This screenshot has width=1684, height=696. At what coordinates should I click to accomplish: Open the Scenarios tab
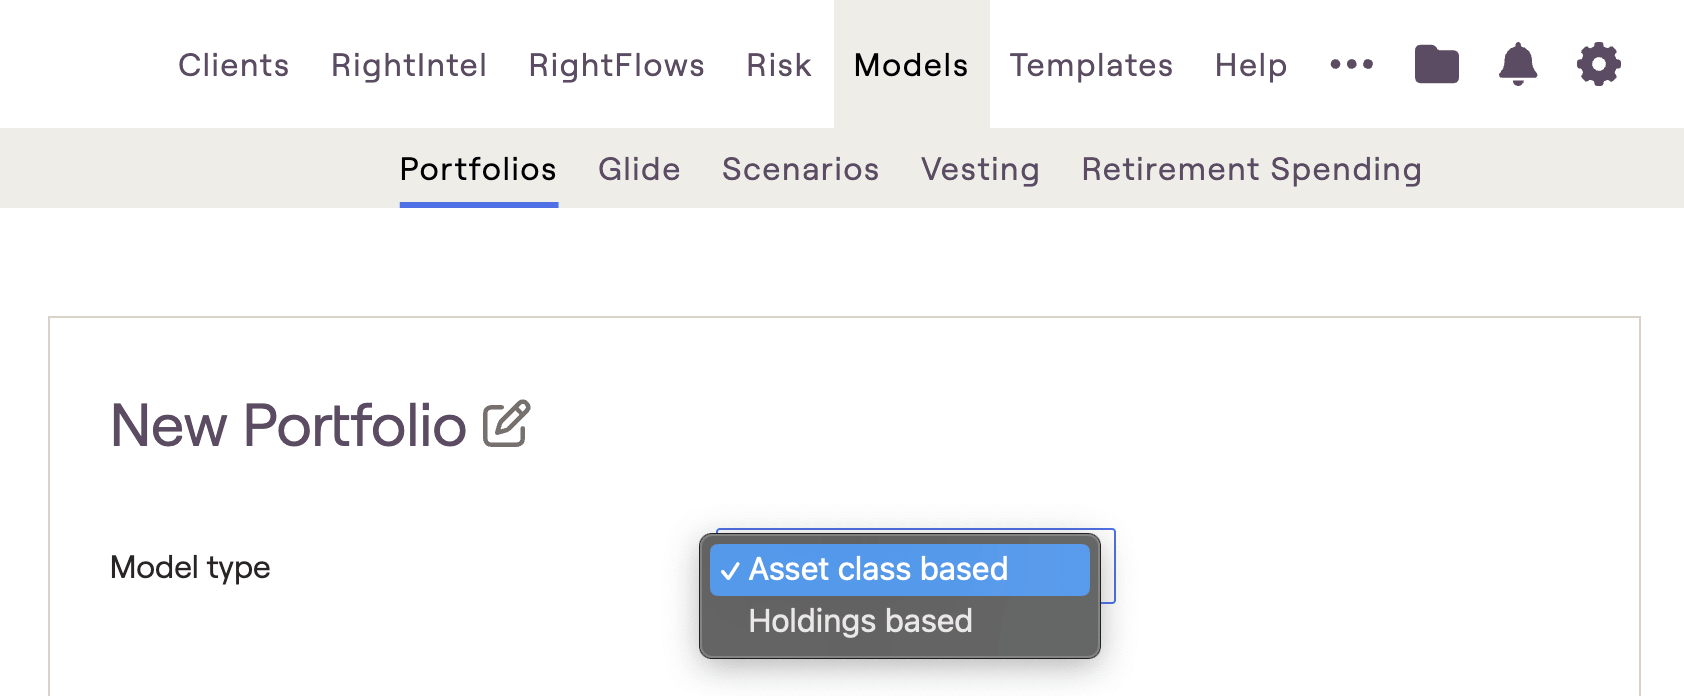[x=801, y=169]
